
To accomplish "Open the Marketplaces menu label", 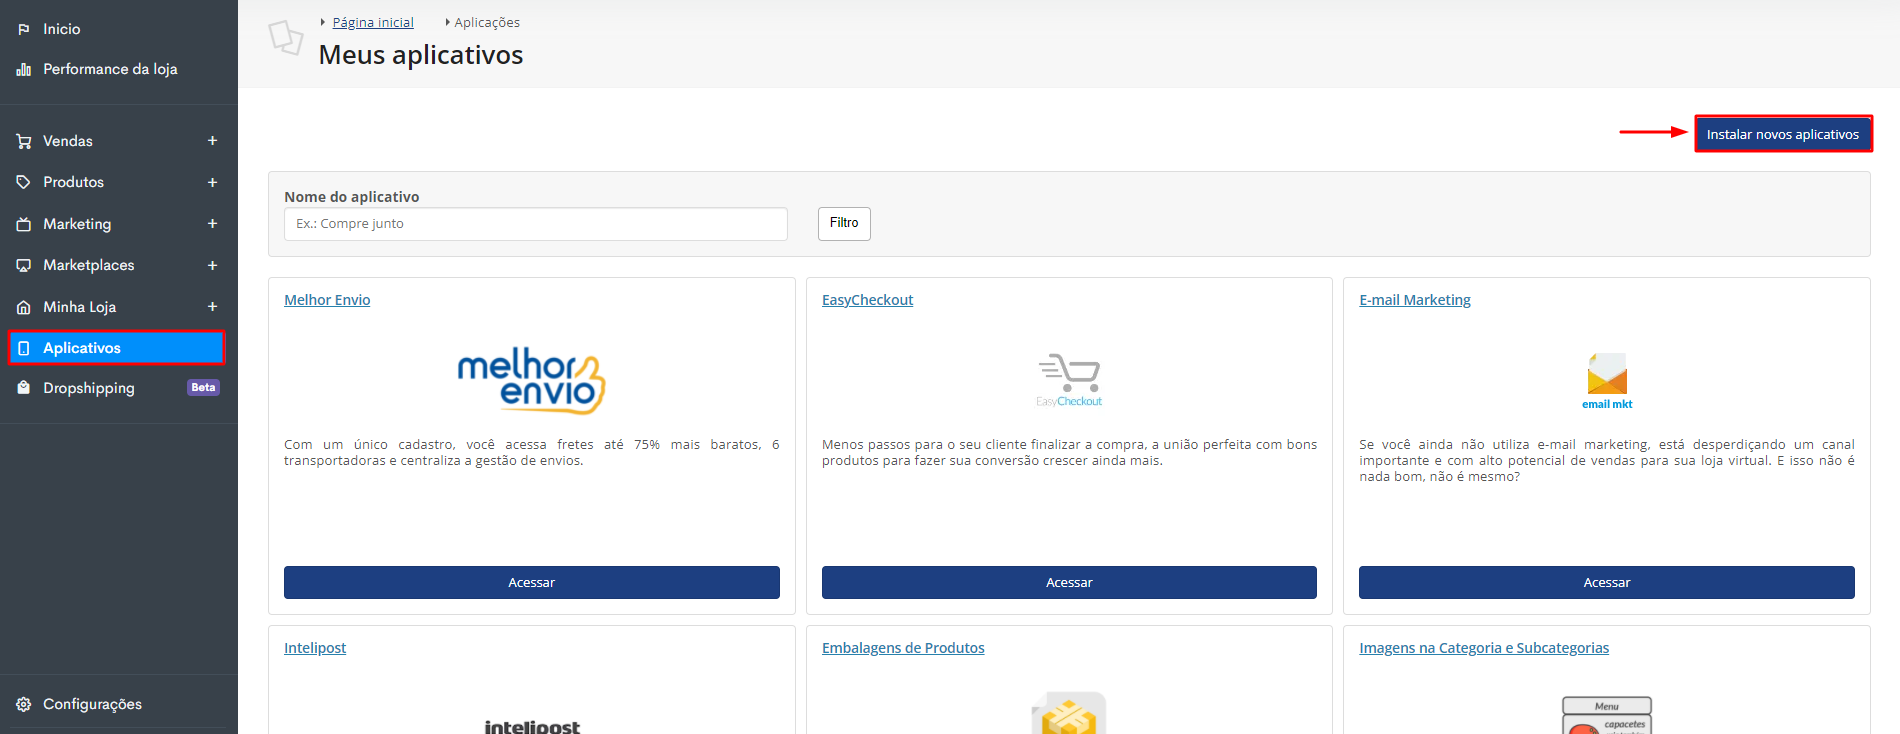I will (88, 265).
